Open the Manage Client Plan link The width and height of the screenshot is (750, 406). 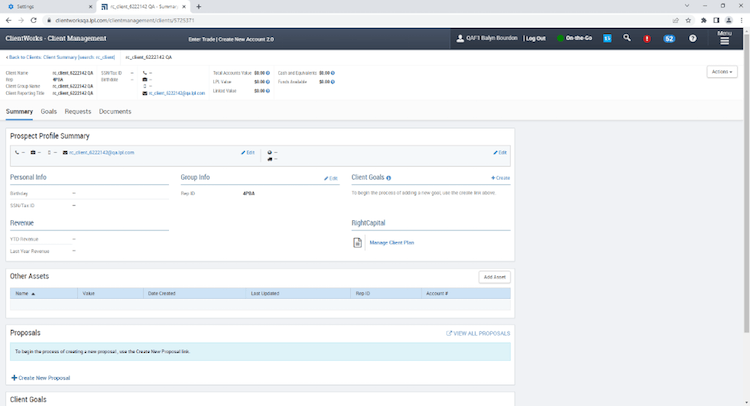391,243
